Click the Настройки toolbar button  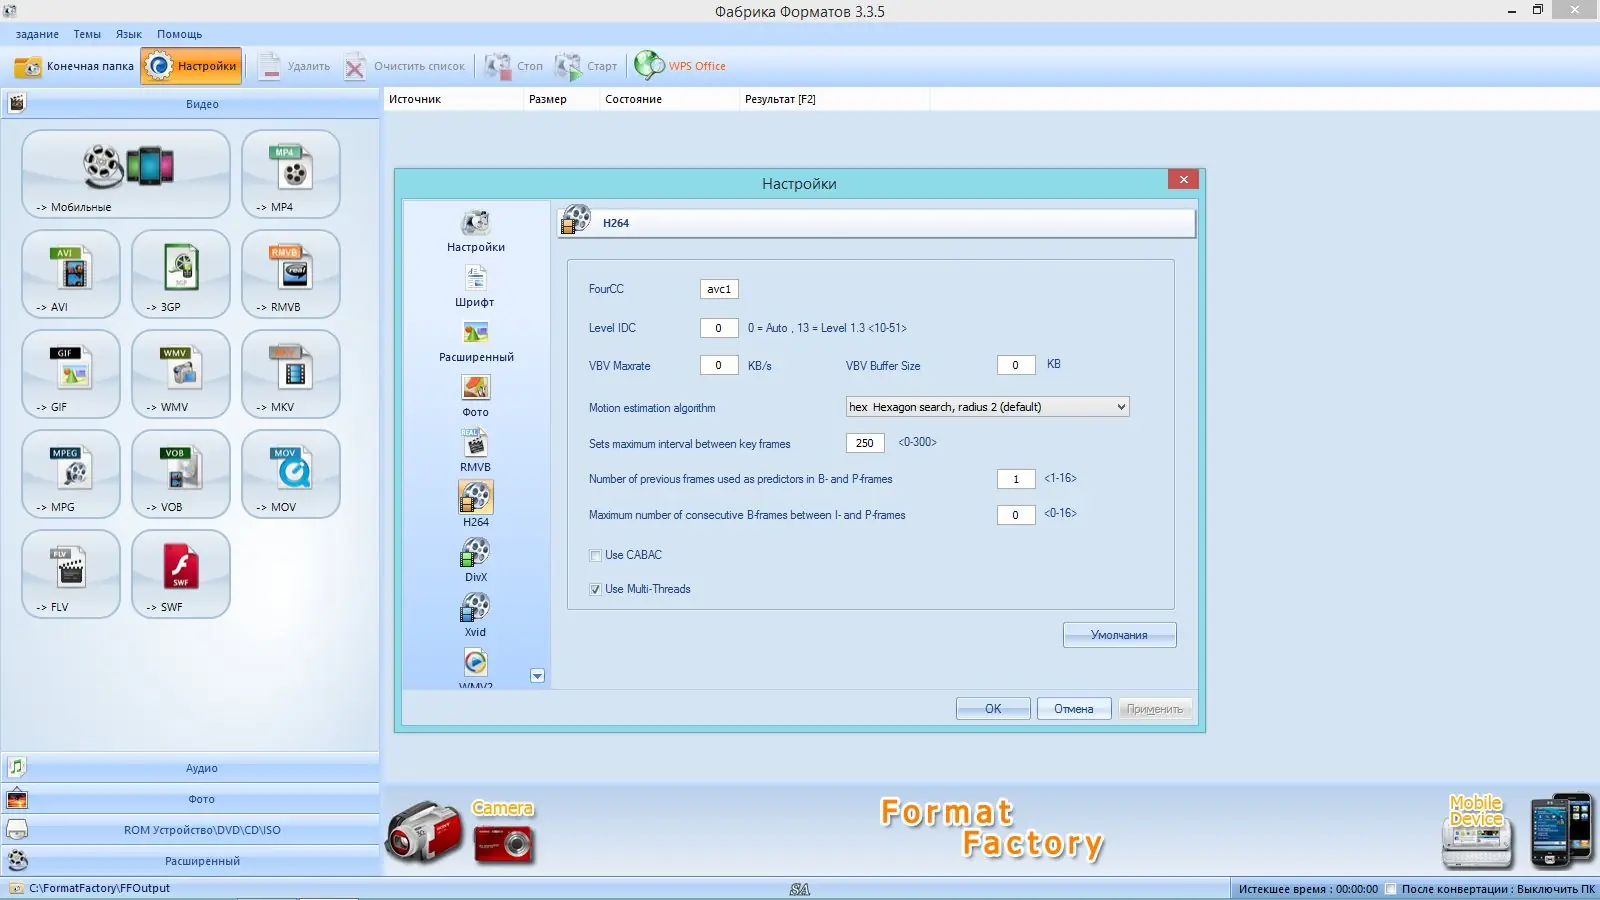pos(191,66)
